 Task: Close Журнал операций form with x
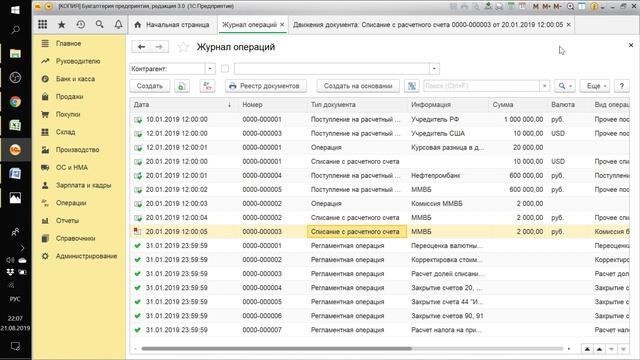click(x=631, y=45)
